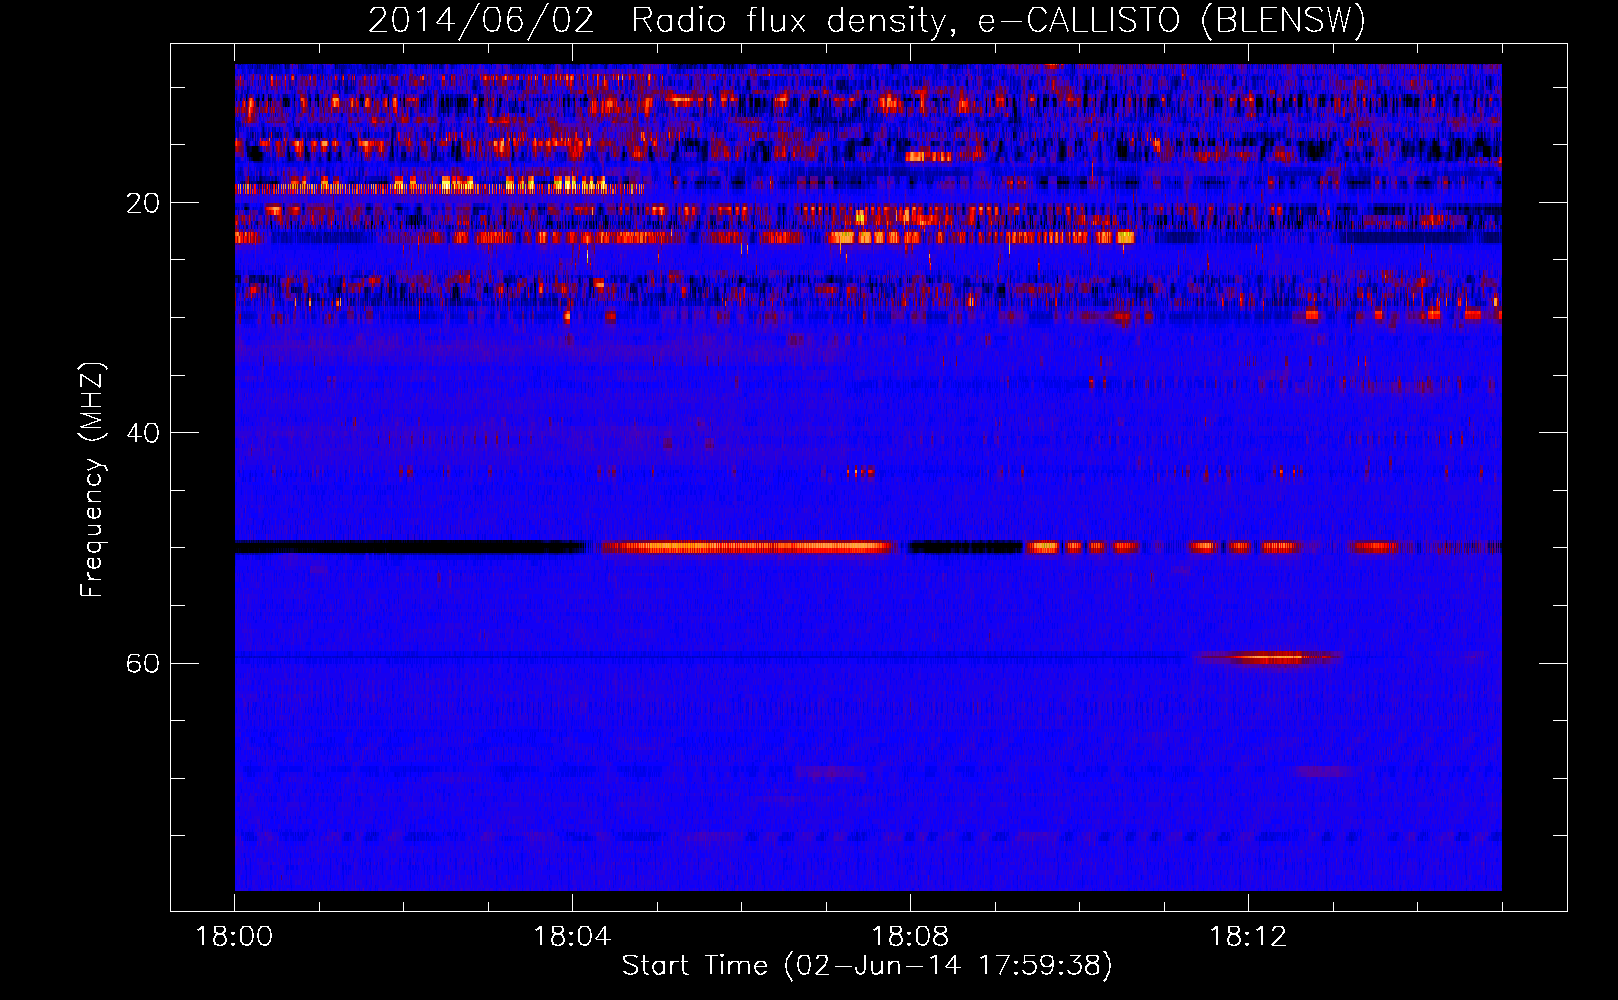
Task: Select the '60' frequency axis label
Action: tap(142, 663)
